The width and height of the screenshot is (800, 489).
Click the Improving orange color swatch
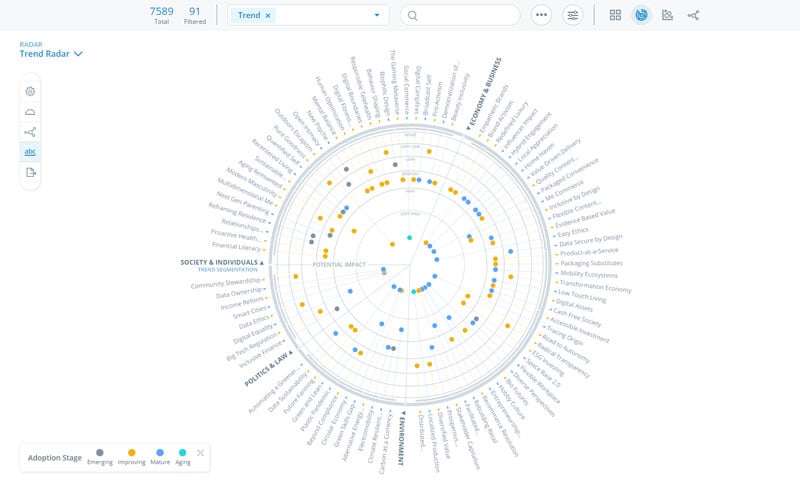tap(133, 453)
